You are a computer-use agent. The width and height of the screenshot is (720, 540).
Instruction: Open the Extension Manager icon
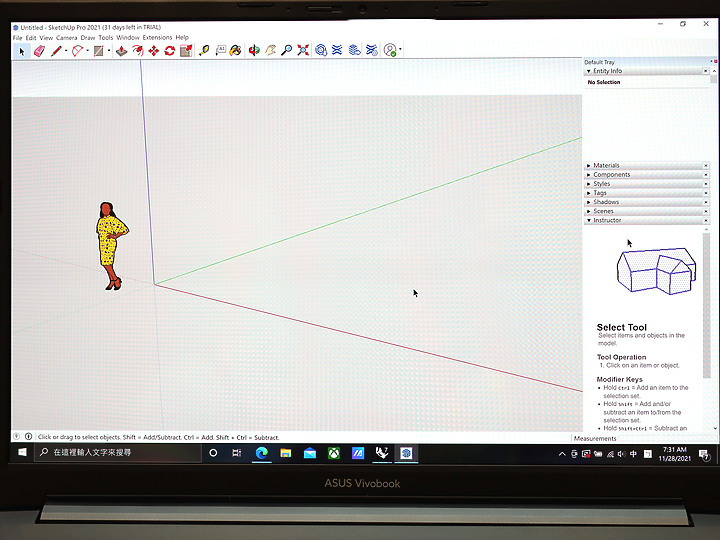[x=372, y=50]
